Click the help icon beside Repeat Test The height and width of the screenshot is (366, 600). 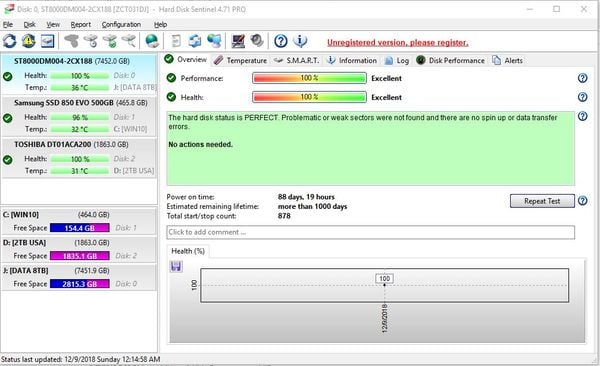click(x=582, y=201)
